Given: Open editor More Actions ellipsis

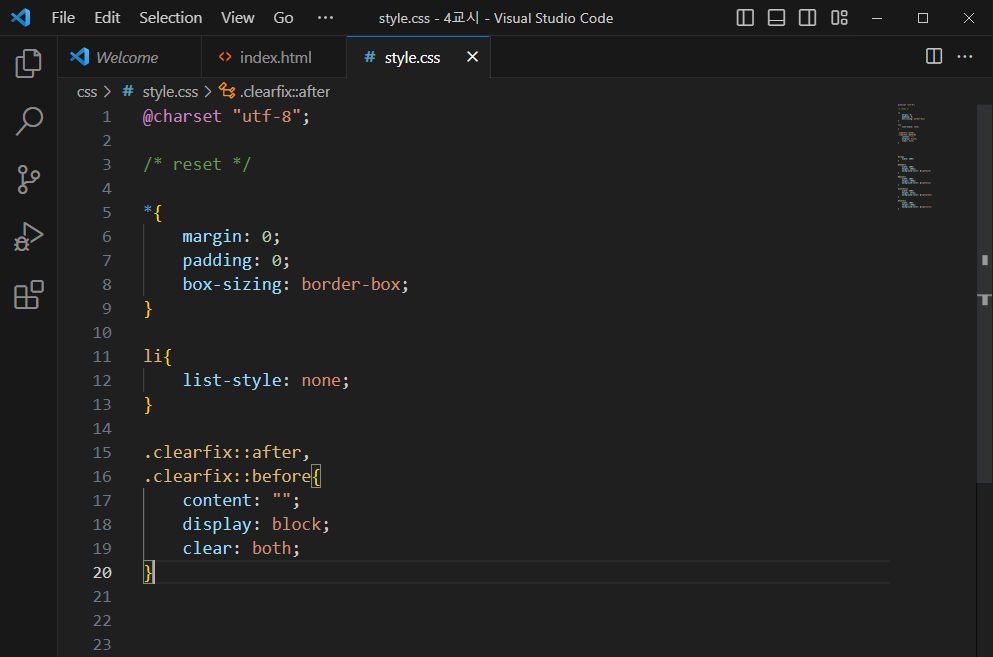Looking at the screenshot, I should point(965,56).
